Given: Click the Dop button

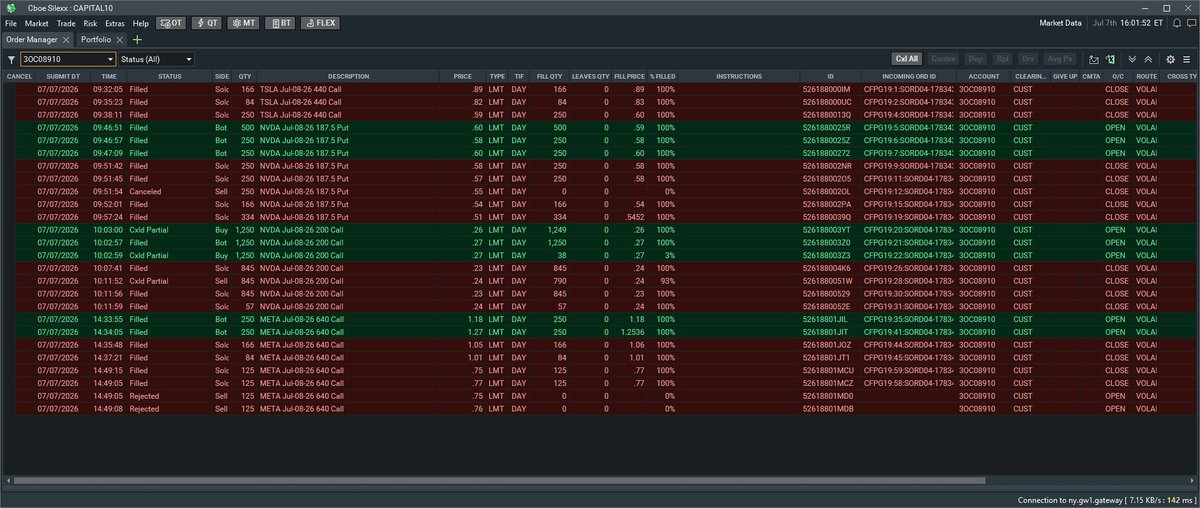Looking at the screenshot, I should (x=975, y=60).
